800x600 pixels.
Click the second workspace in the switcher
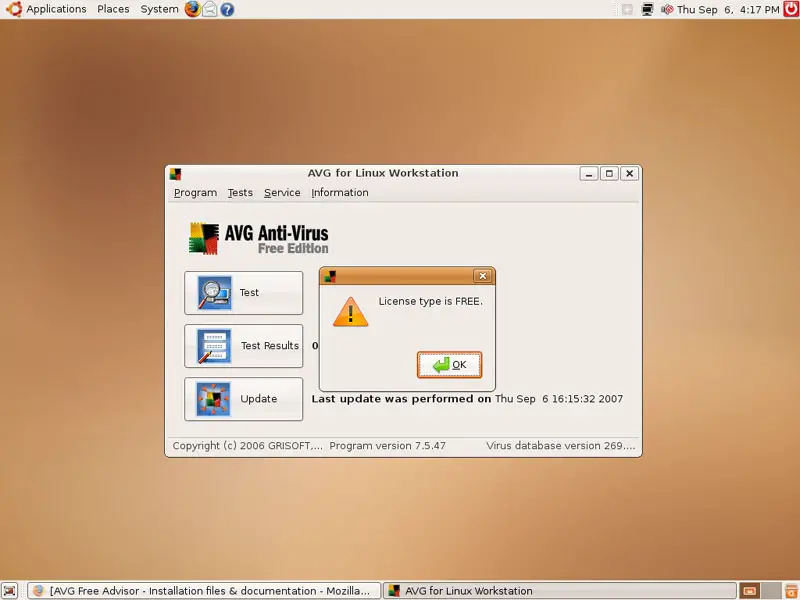pyautogui.click(x=771, y=591)
